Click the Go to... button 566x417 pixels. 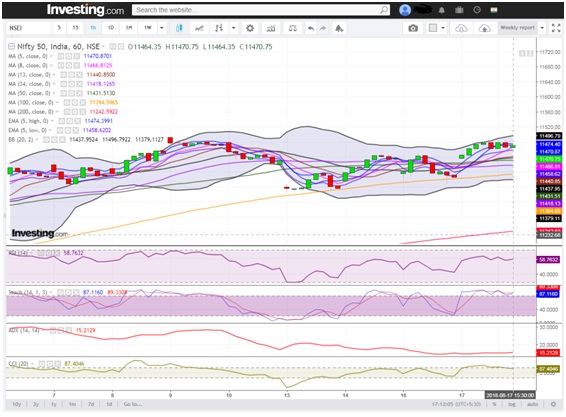point(133,404)
